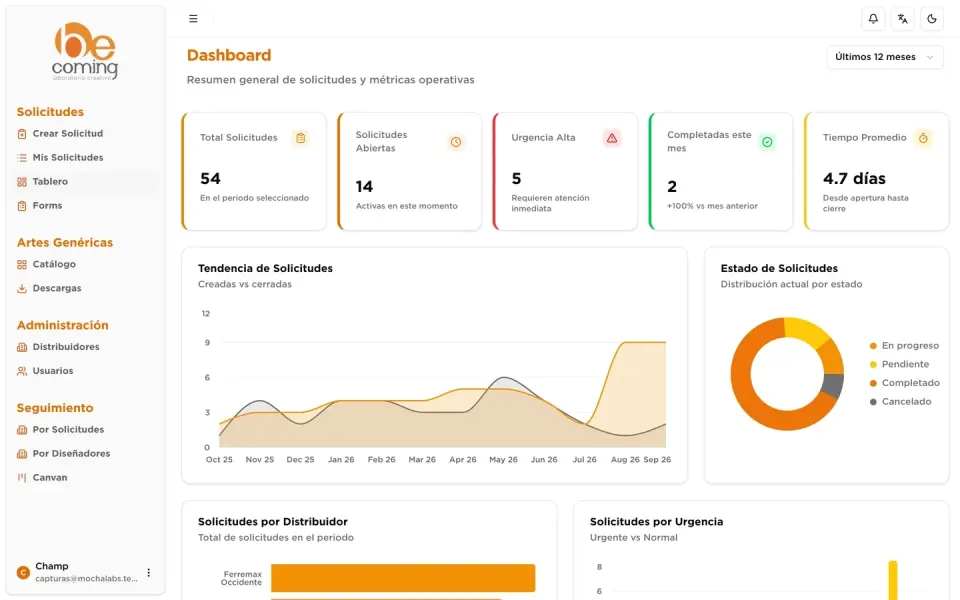Click the Solicitudes por Distribuidor heading
Screen dimensions: 960x600
pyautogui.click(x=272, y=522)
